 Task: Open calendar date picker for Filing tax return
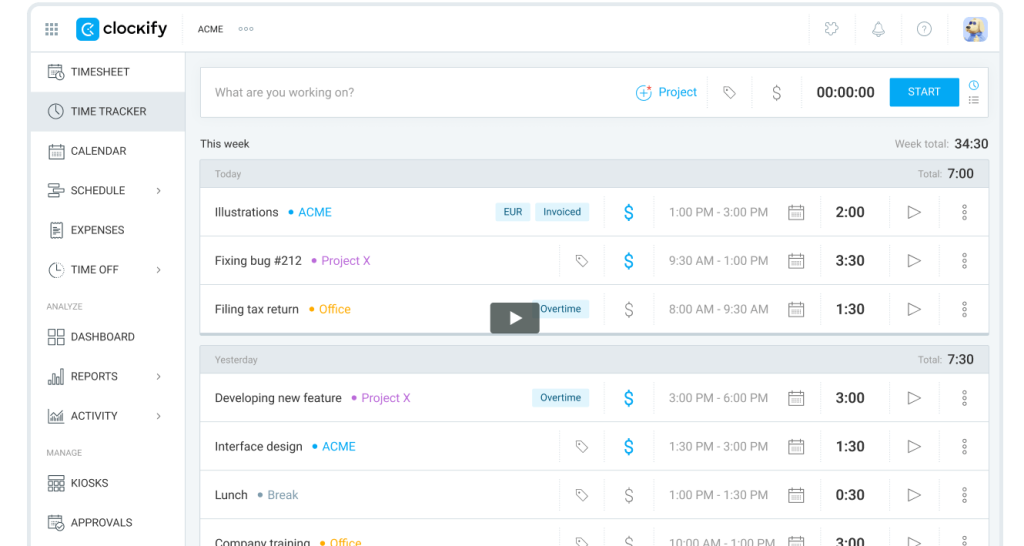click(x=795, y=309)
